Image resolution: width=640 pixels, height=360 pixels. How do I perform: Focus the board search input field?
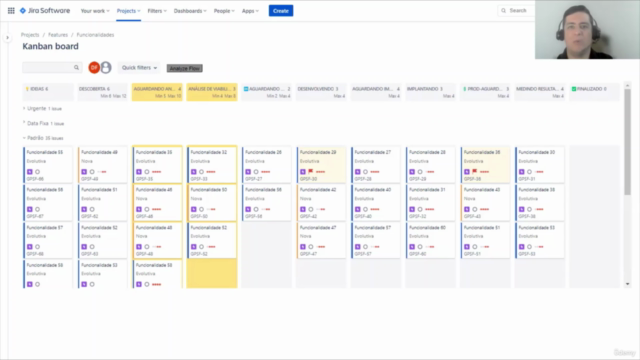(52, 67)
